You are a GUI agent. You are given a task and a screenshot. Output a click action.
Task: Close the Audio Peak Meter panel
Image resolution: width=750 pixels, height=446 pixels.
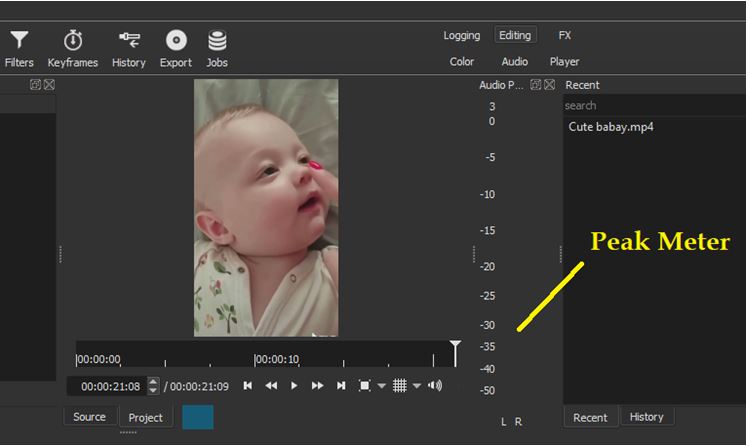point(550,85)
